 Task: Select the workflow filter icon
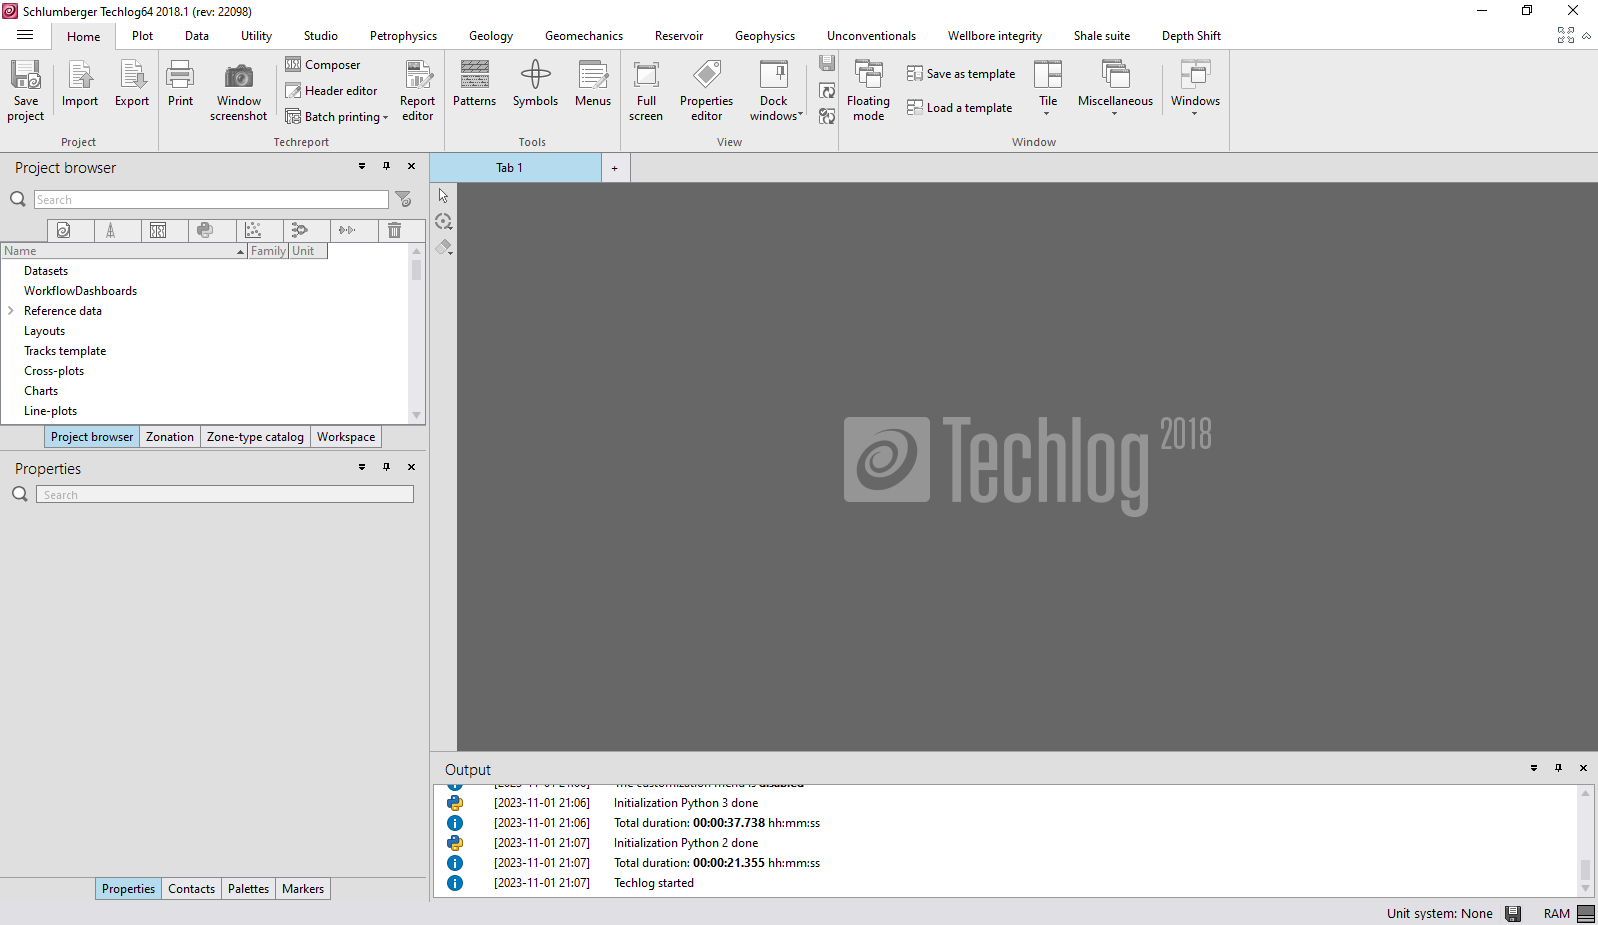pyautogui.click(x=300, y=231)
